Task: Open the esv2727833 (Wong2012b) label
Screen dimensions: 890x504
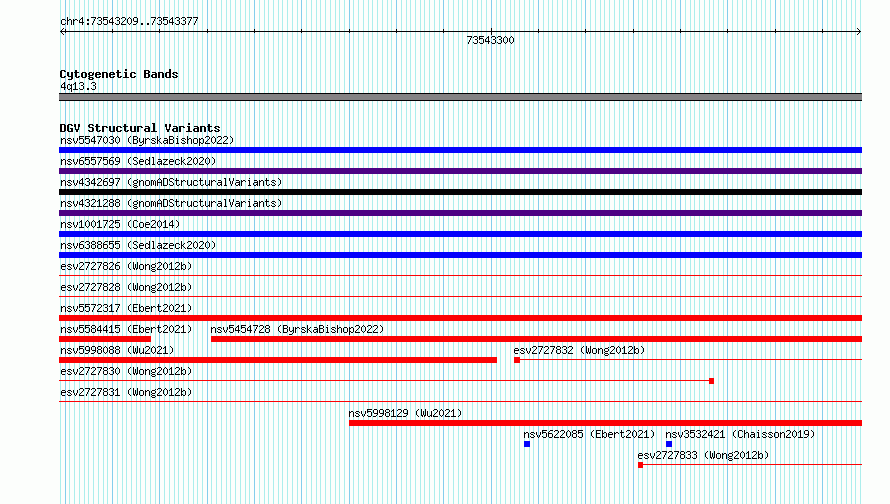Action: pyautogui.click(x=703, y=455)
